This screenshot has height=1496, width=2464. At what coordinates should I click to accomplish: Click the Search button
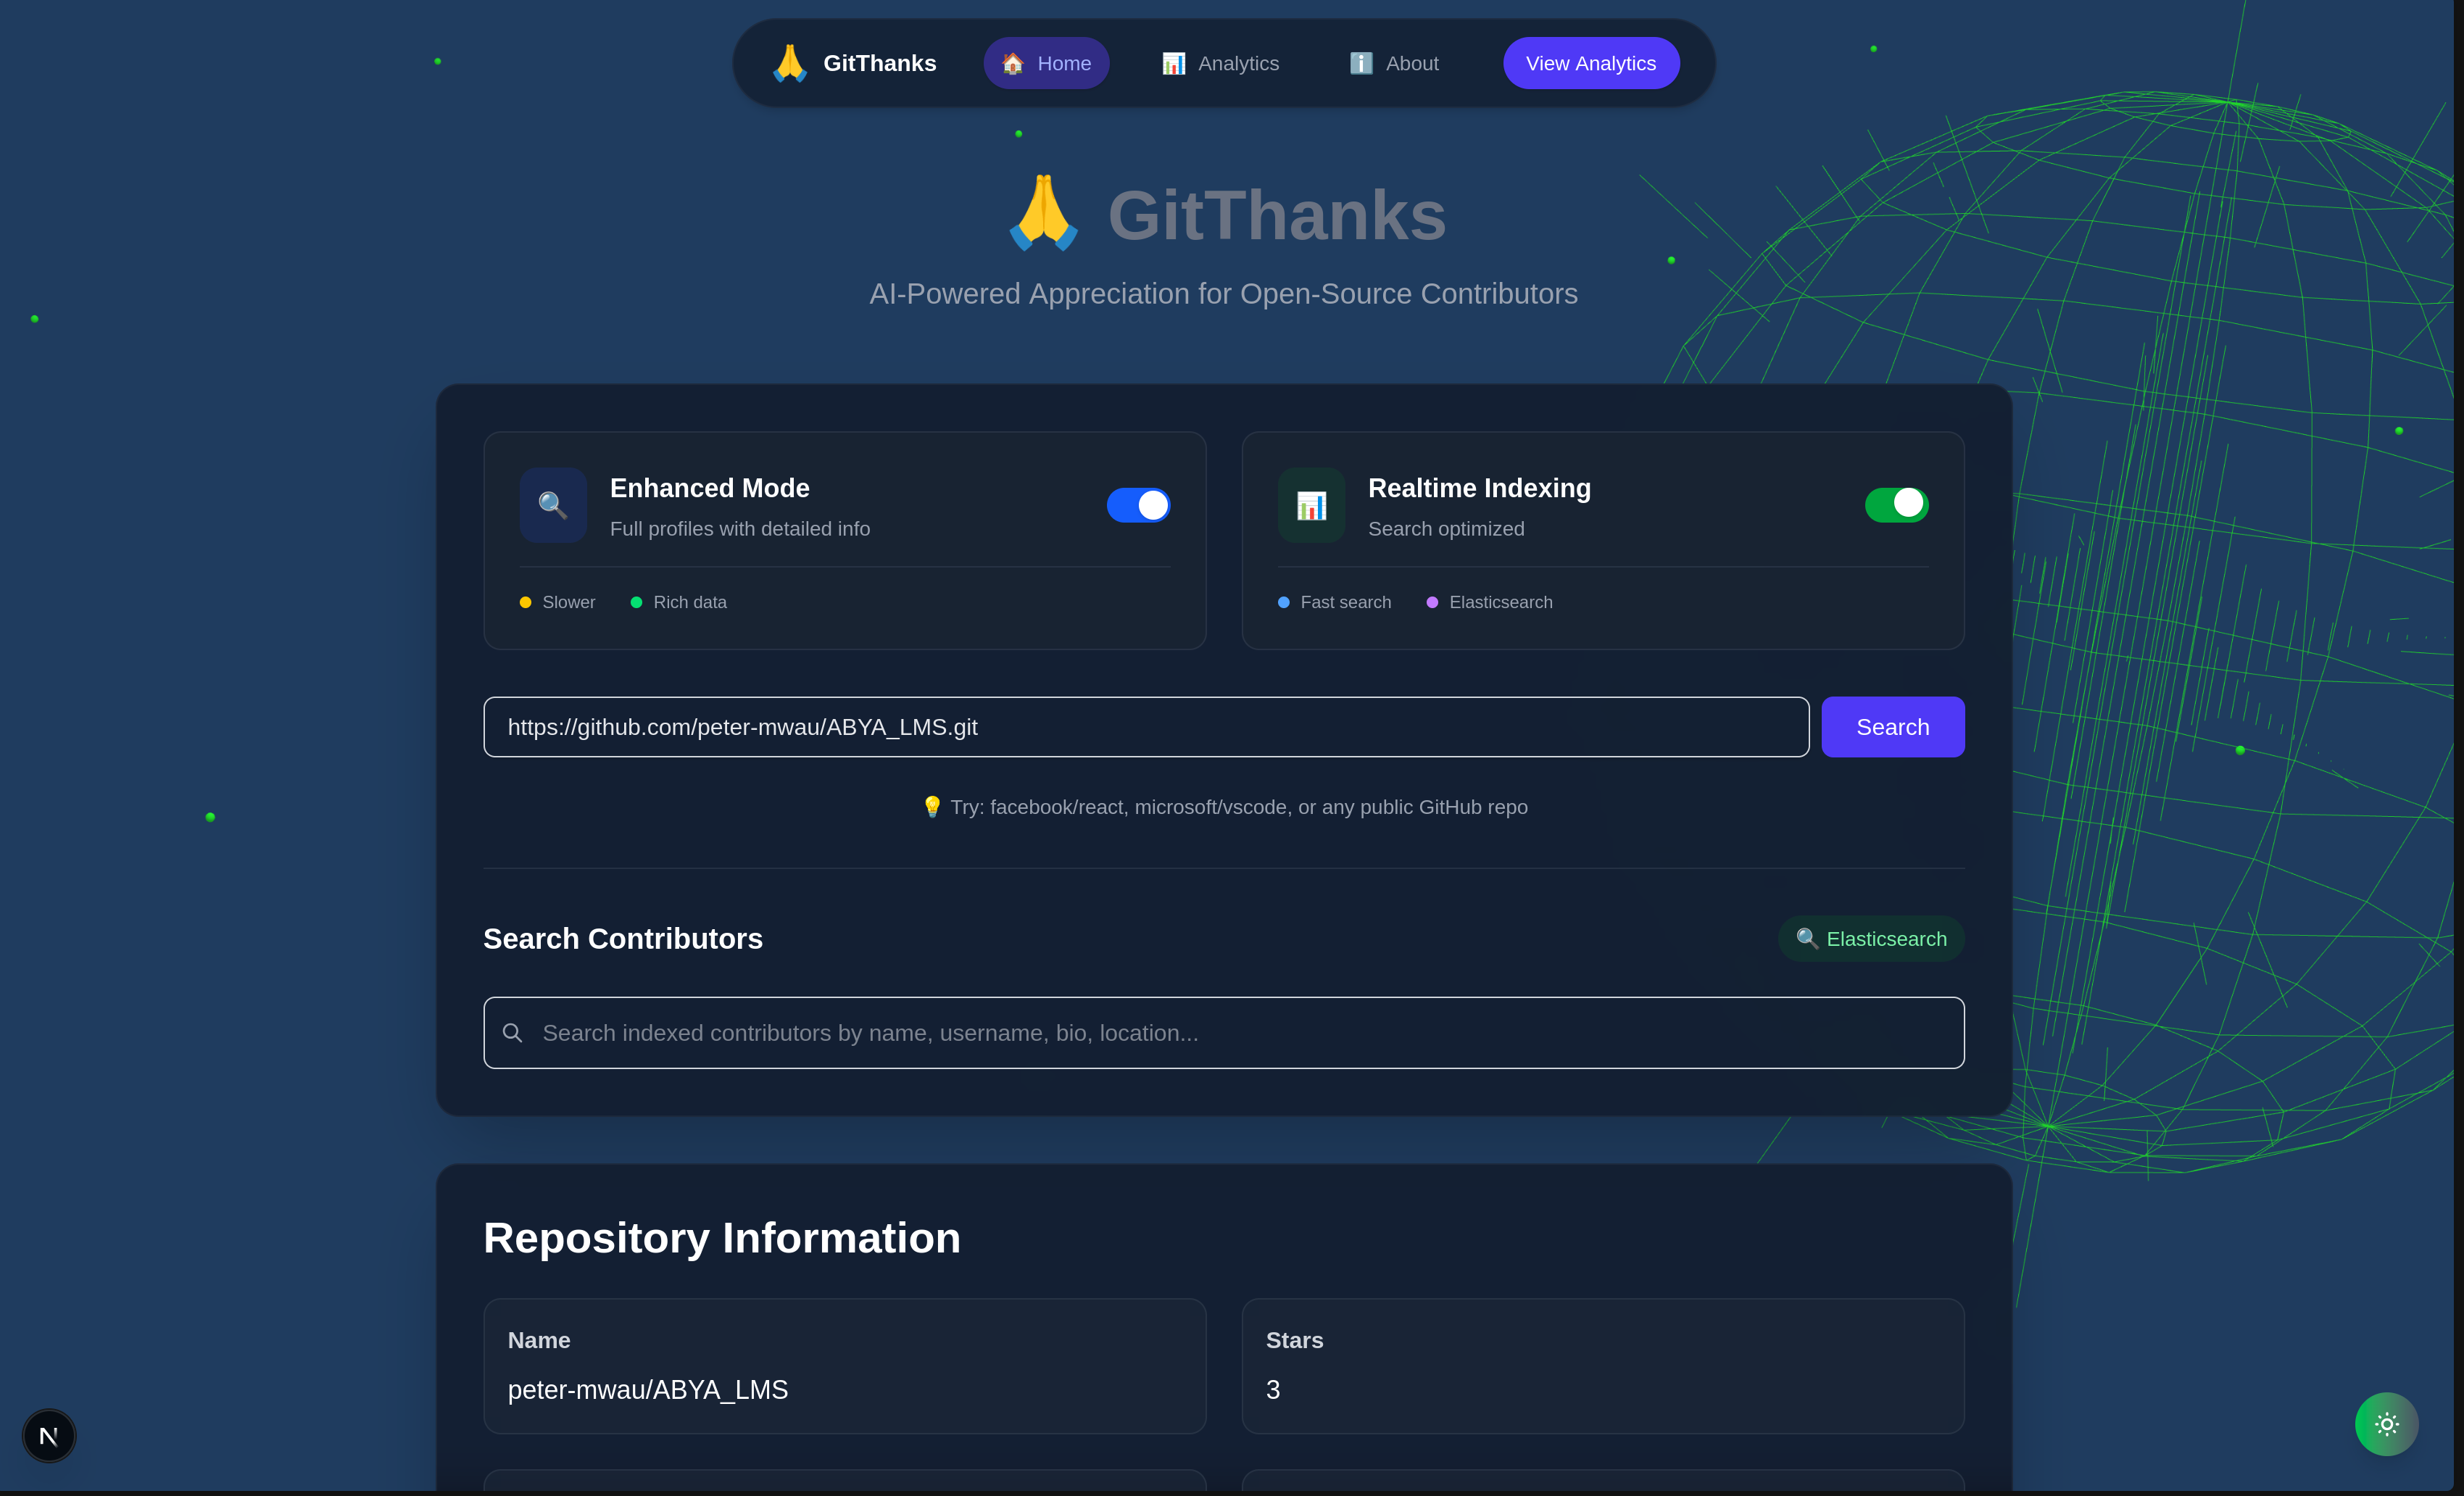1892,727
